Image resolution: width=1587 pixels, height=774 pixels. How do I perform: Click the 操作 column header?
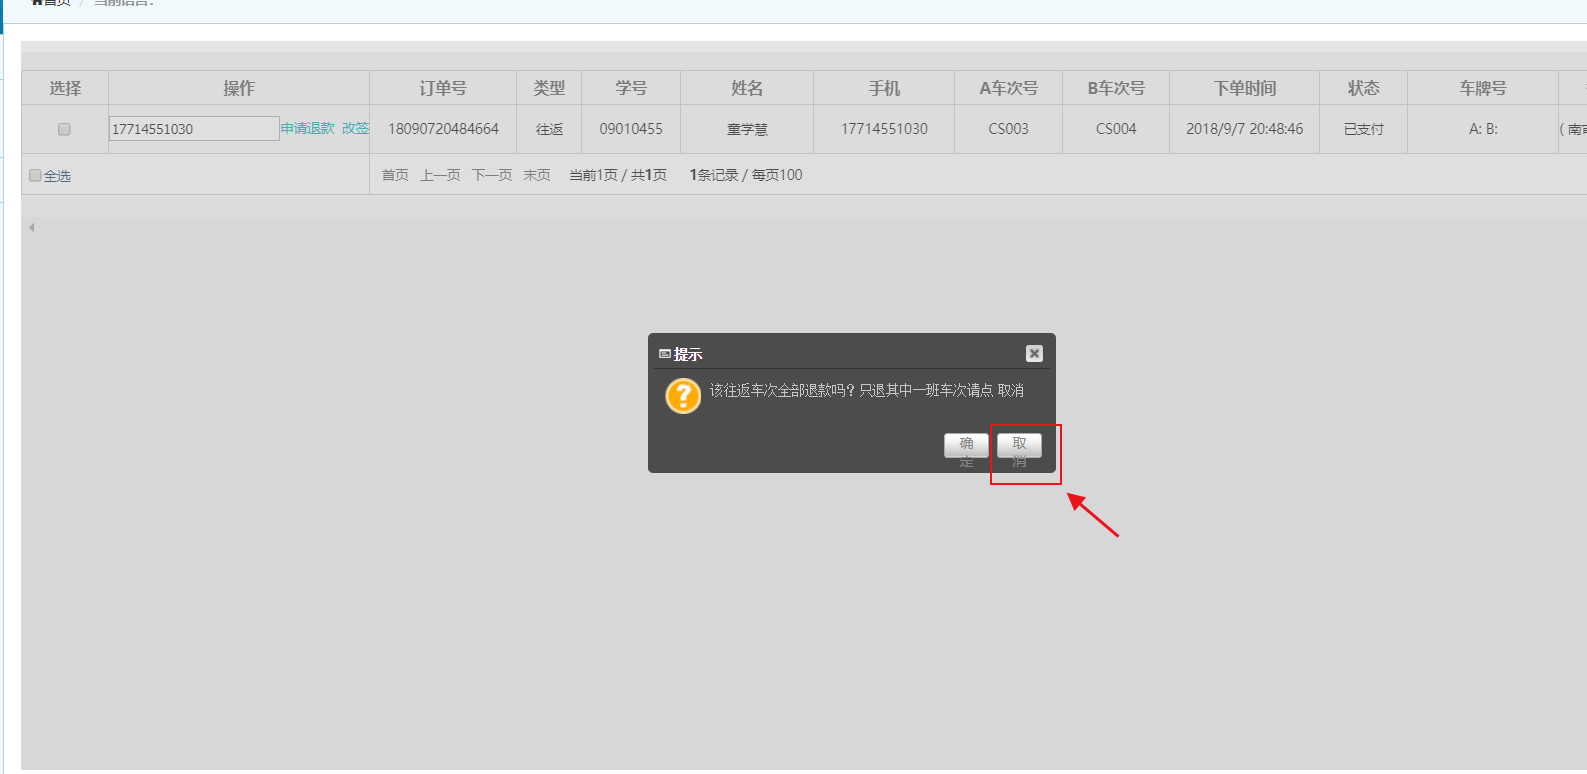tap(239, 88)
